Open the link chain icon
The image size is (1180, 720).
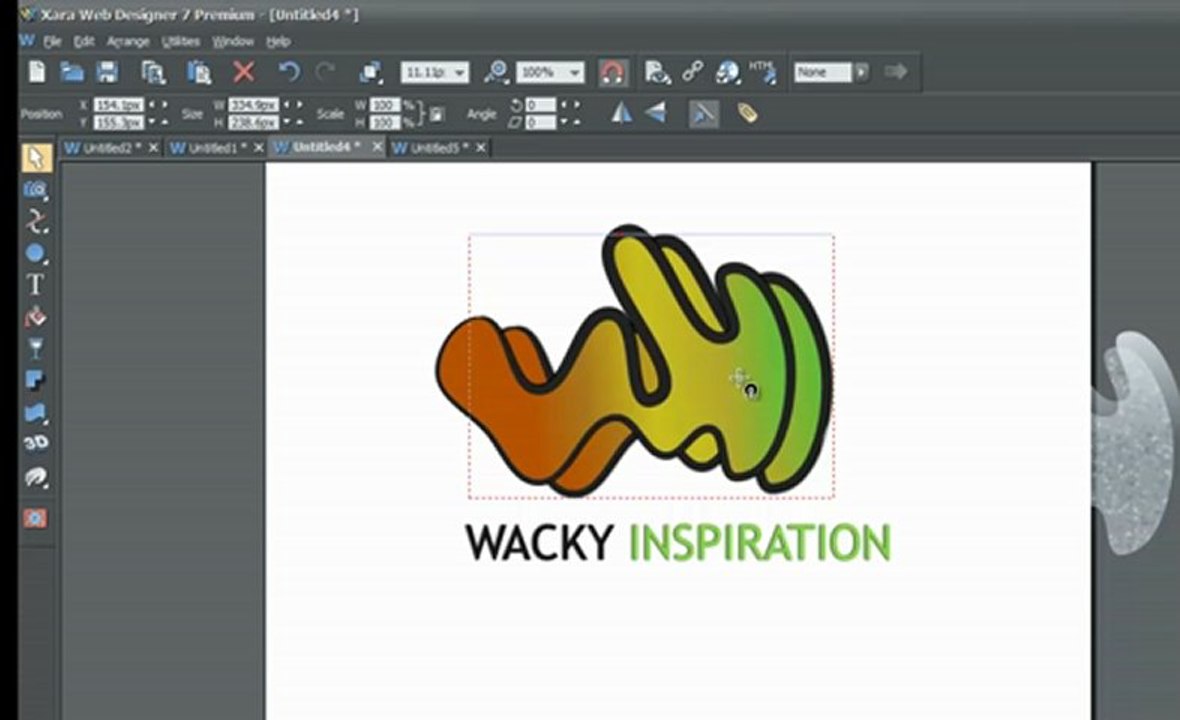[692, 72]
